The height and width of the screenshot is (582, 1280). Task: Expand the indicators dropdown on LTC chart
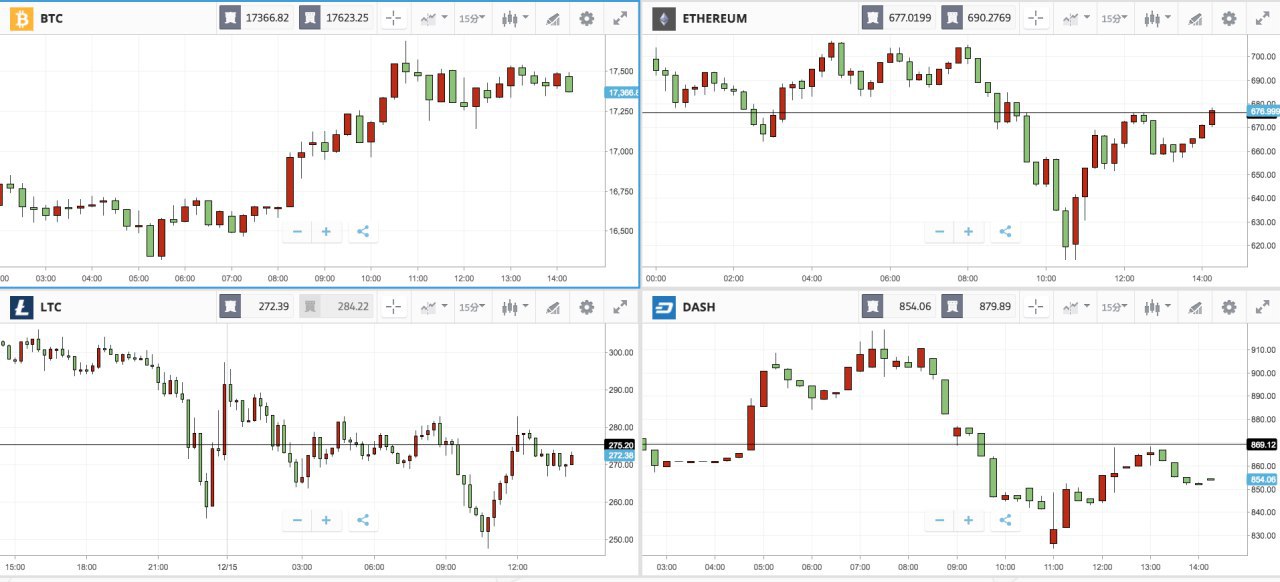pyautogui.click(x=434, y=307)
